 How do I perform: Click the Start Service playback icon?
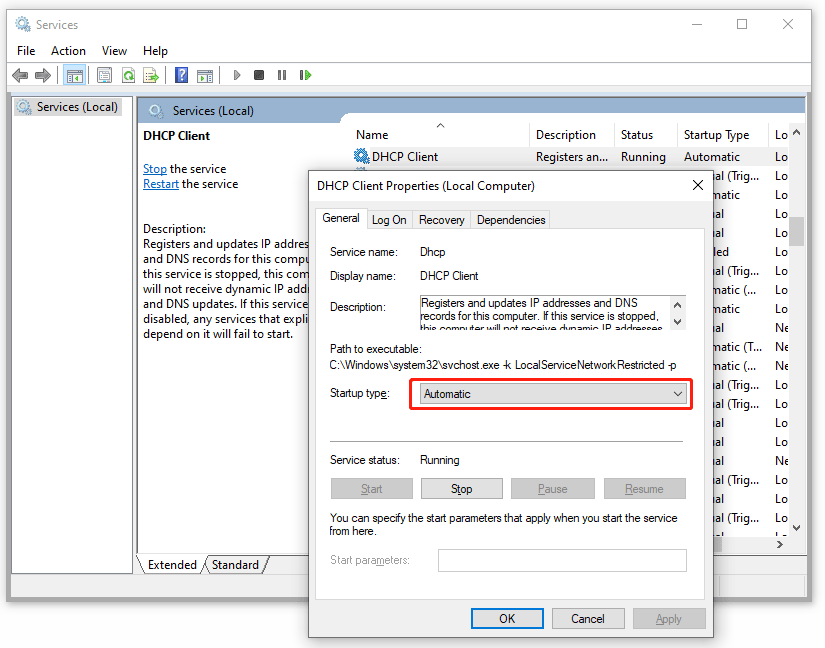click(237, 75)
